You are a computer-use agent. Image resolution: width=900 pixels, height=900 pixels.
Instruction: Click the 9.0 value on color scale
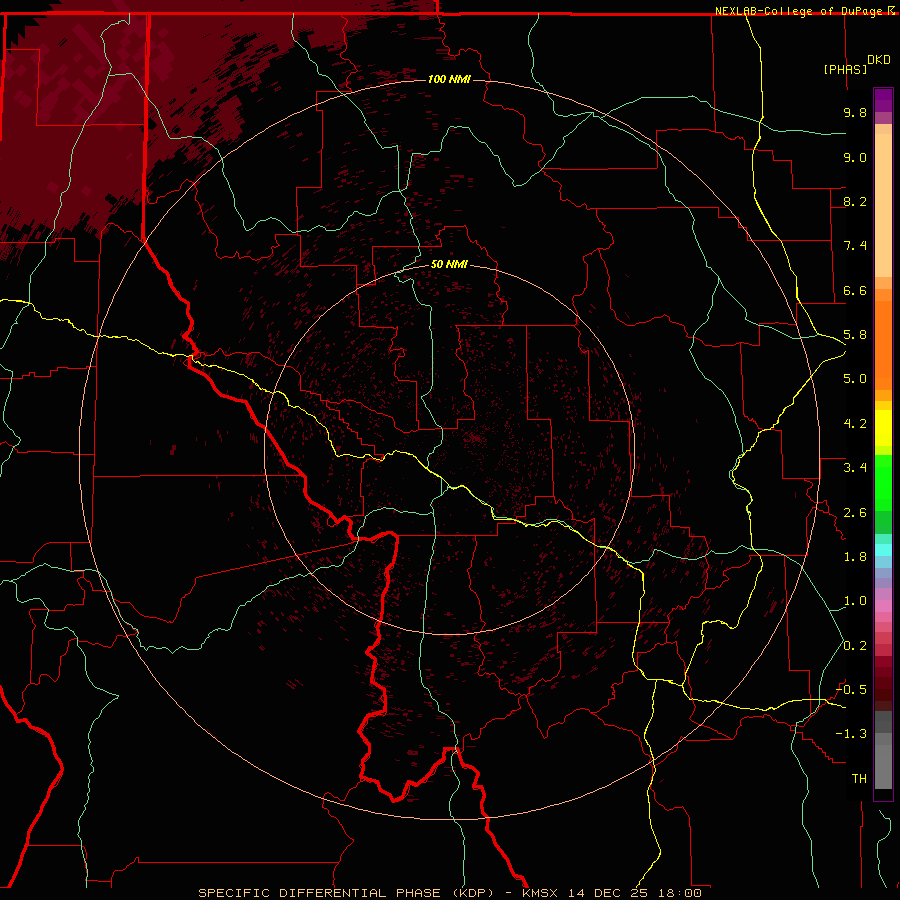pyautogui.click(x=855, y=157)
